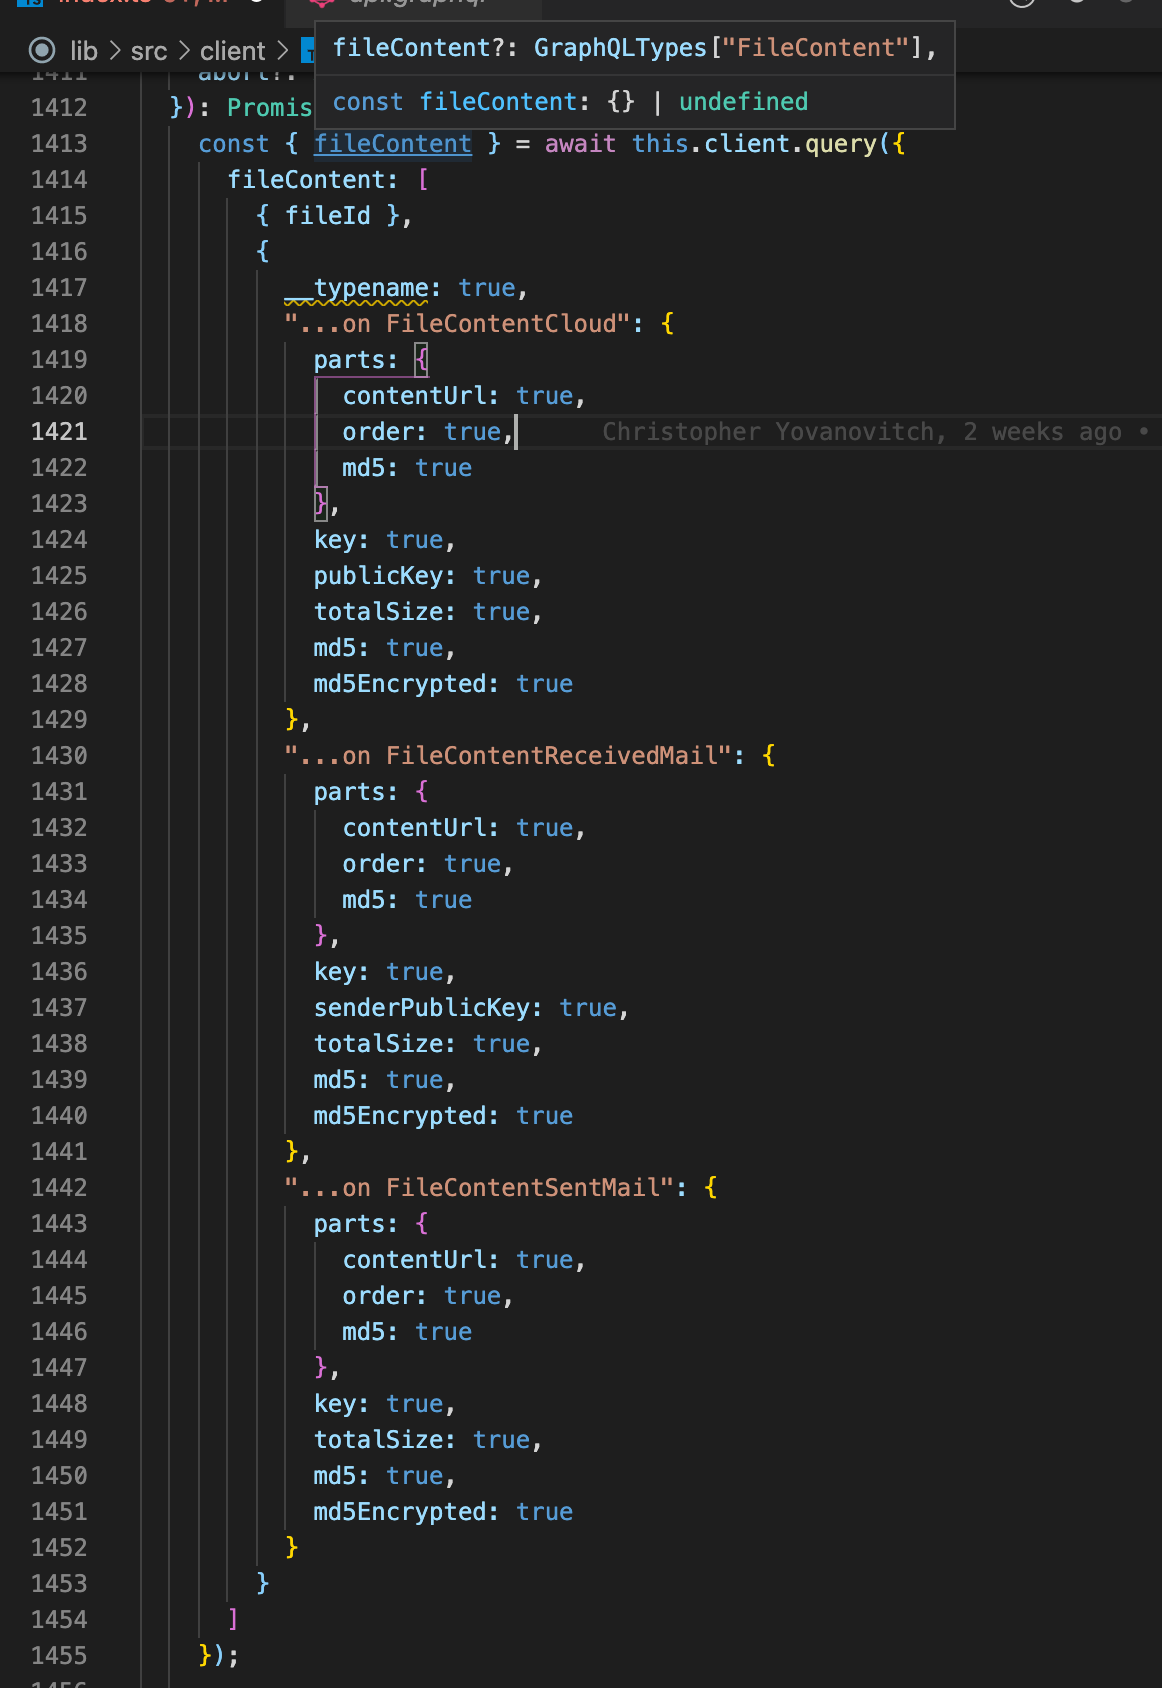Click 'contentUrl' on line 1444
The width and height of the screenshot is (1162, 1688).
click(x=415, y=1260)
